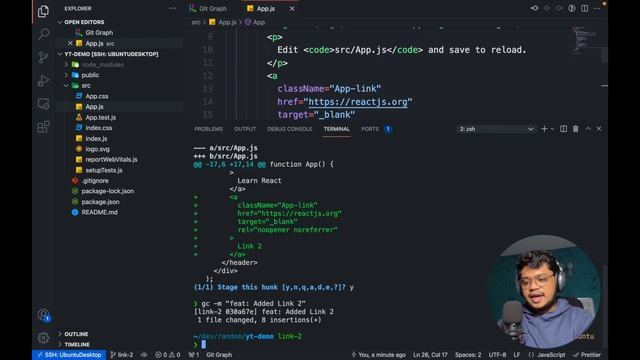The height and width of the screenshot is (360, 640).
Task: Select the Terminal panel tab
Action: pyautogui.click(x=337, y=129)
